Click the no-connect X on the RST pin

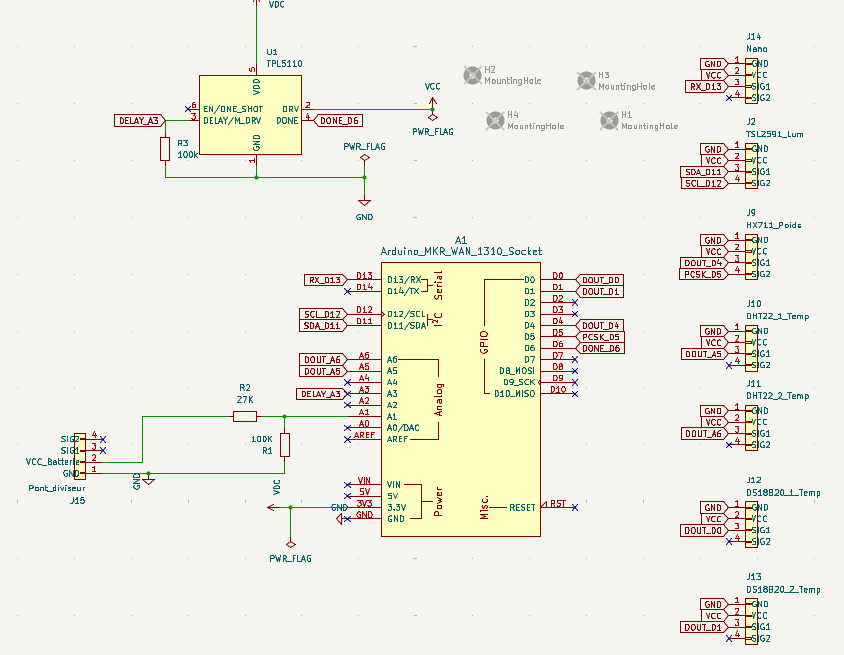tap(575, 507)
